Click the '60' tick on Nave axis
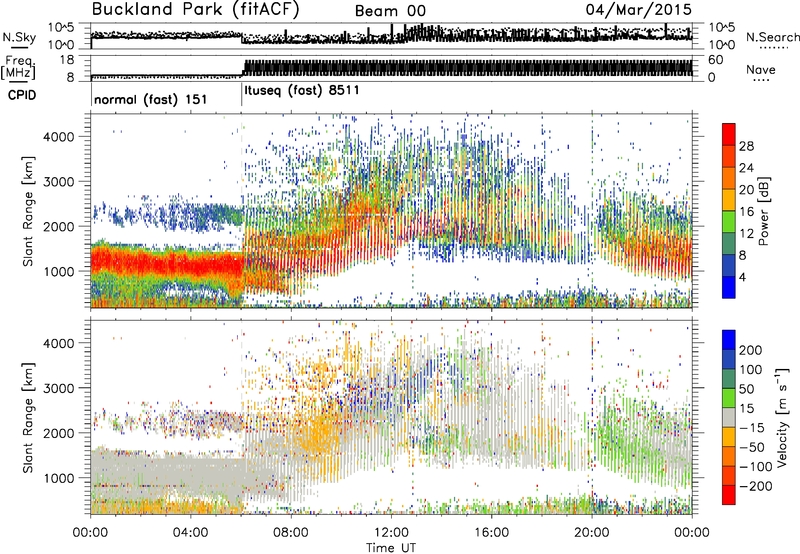 click(715, 60)
